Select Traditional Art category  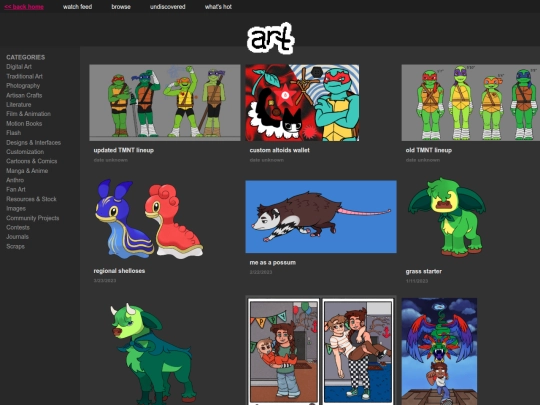(x=24, y=76)
